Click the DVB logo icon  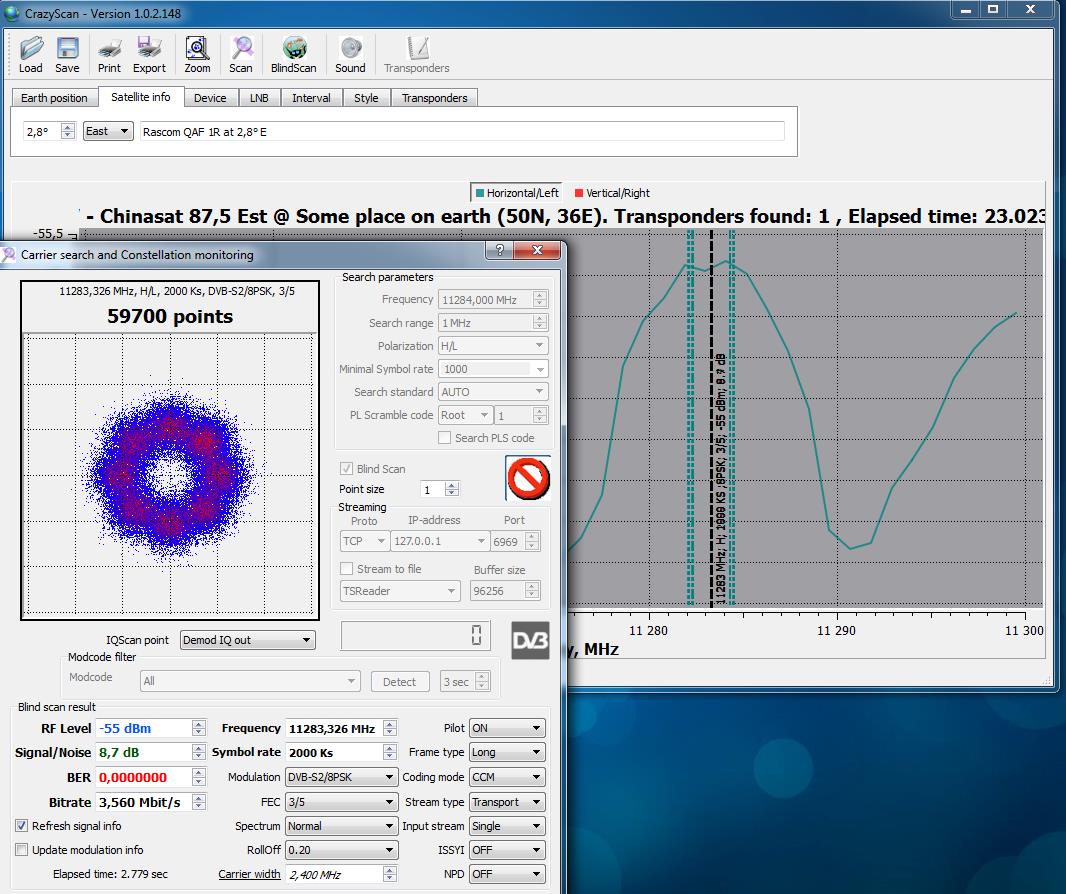[530, 640]
